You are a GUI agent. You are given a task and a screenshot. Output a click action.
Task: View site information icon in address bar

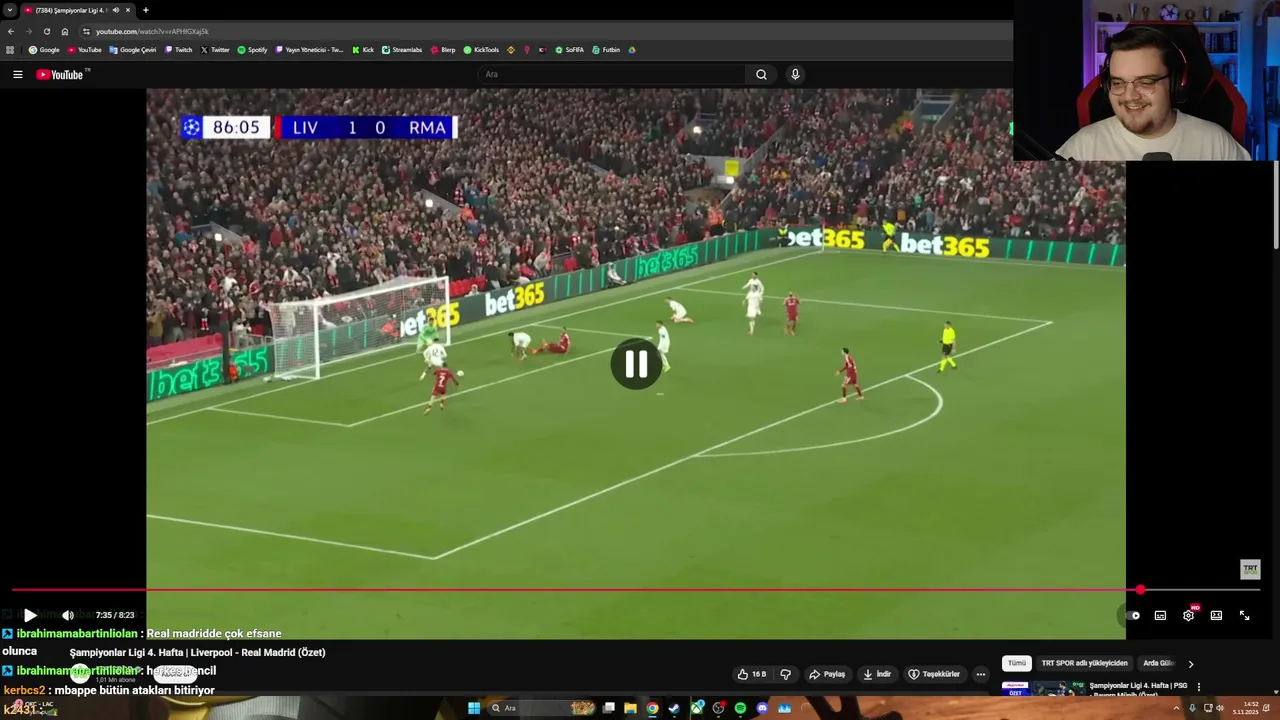pyautogui.click(x=86, y=31)
